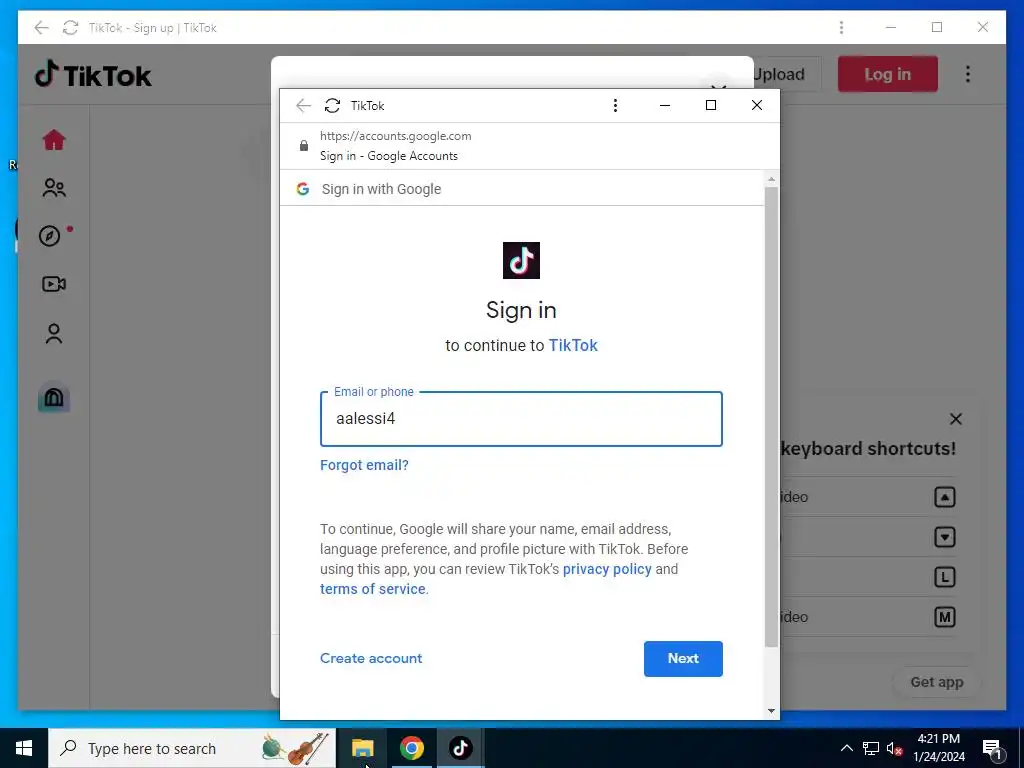Reload the main TikTok window
This screenshot has width=1024, height=768.
(71, 27)
